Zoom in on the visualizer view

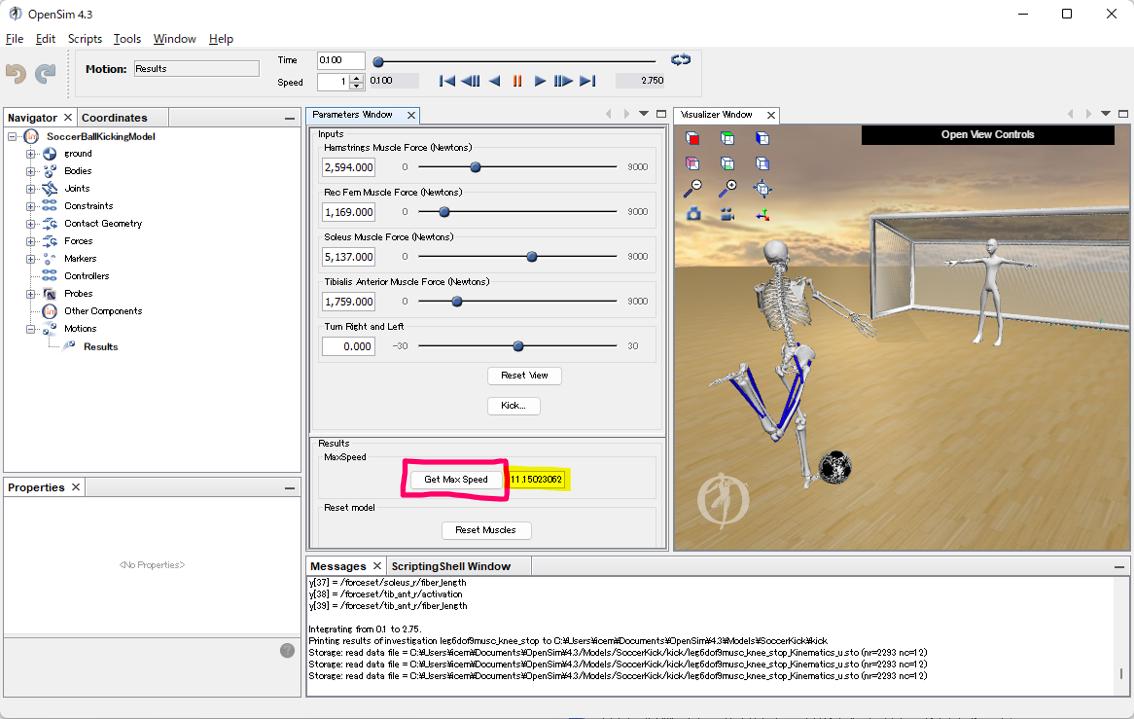727,188
